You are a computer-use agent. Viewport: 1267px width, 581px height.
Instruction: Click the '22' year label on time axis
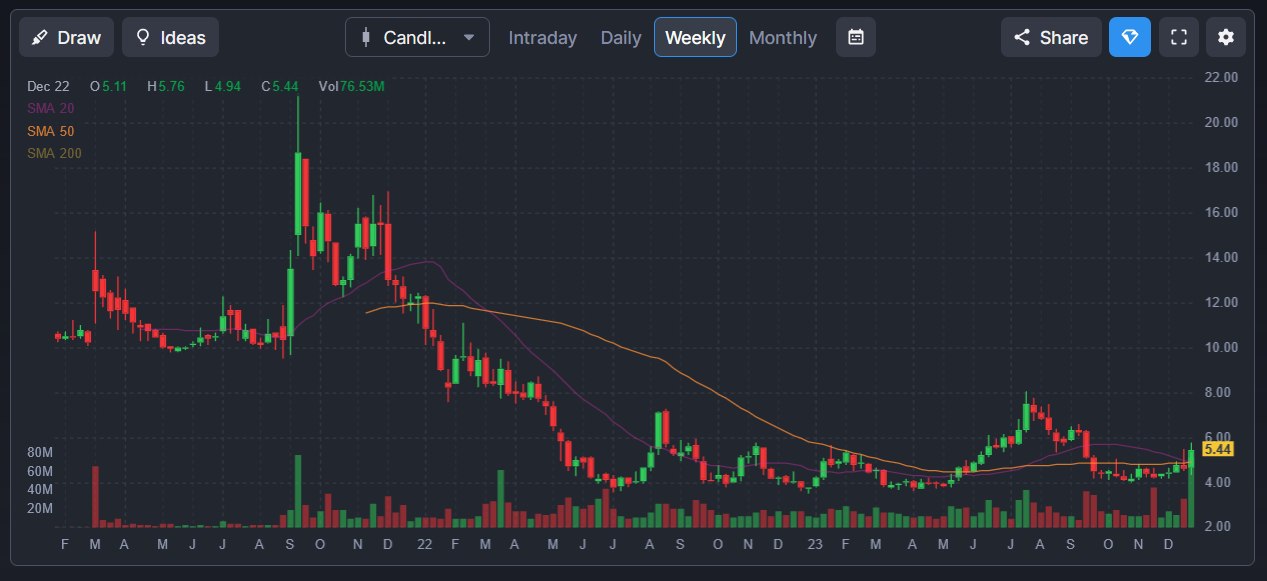coord(424,543)
